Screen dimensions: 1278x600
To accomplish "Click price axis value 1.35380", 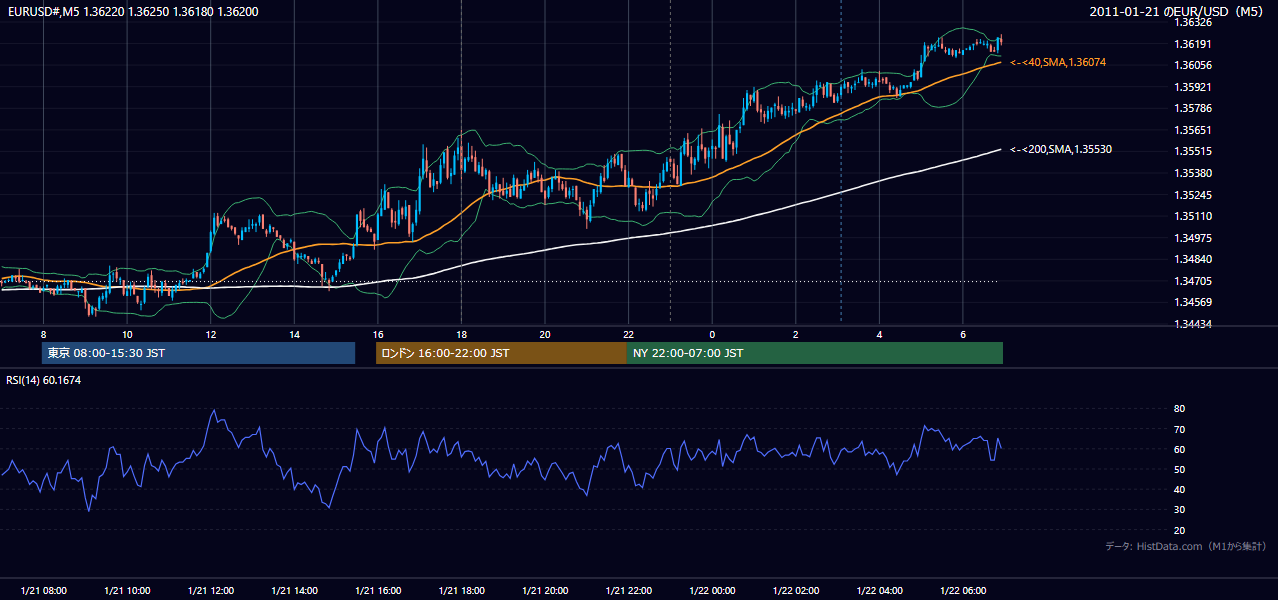I will 1192,173.
